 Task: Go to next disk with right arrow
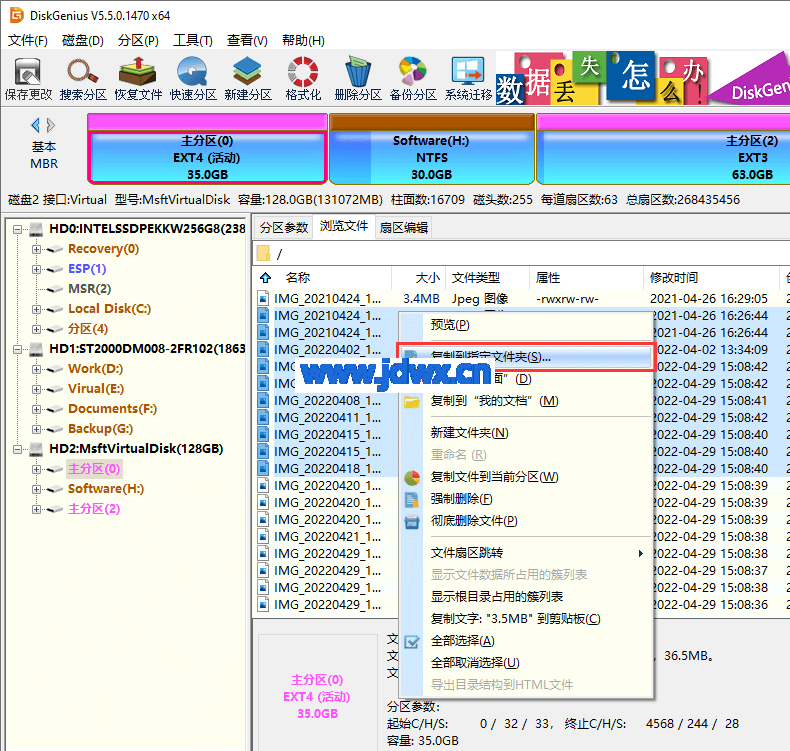point(51,125)
